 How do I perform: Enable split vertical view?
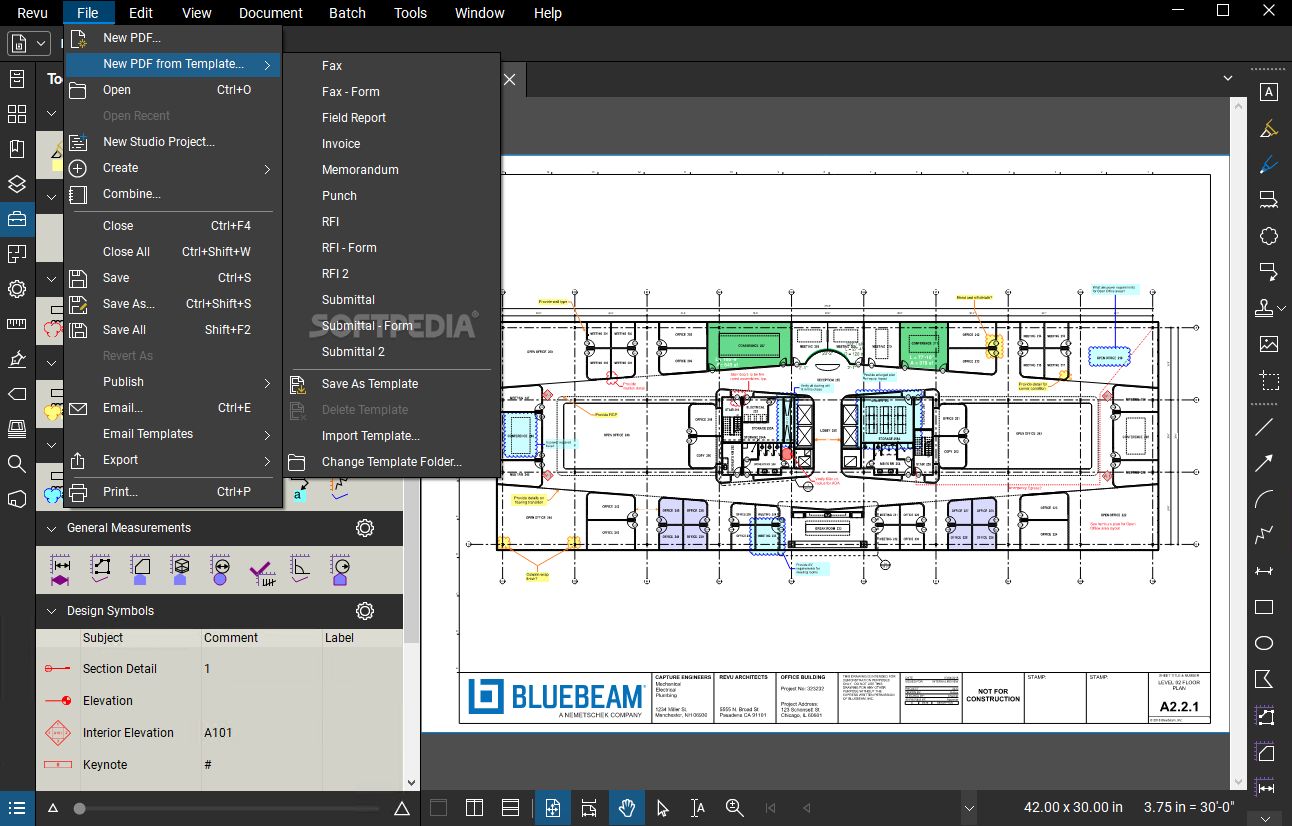(x=475, y=808)
